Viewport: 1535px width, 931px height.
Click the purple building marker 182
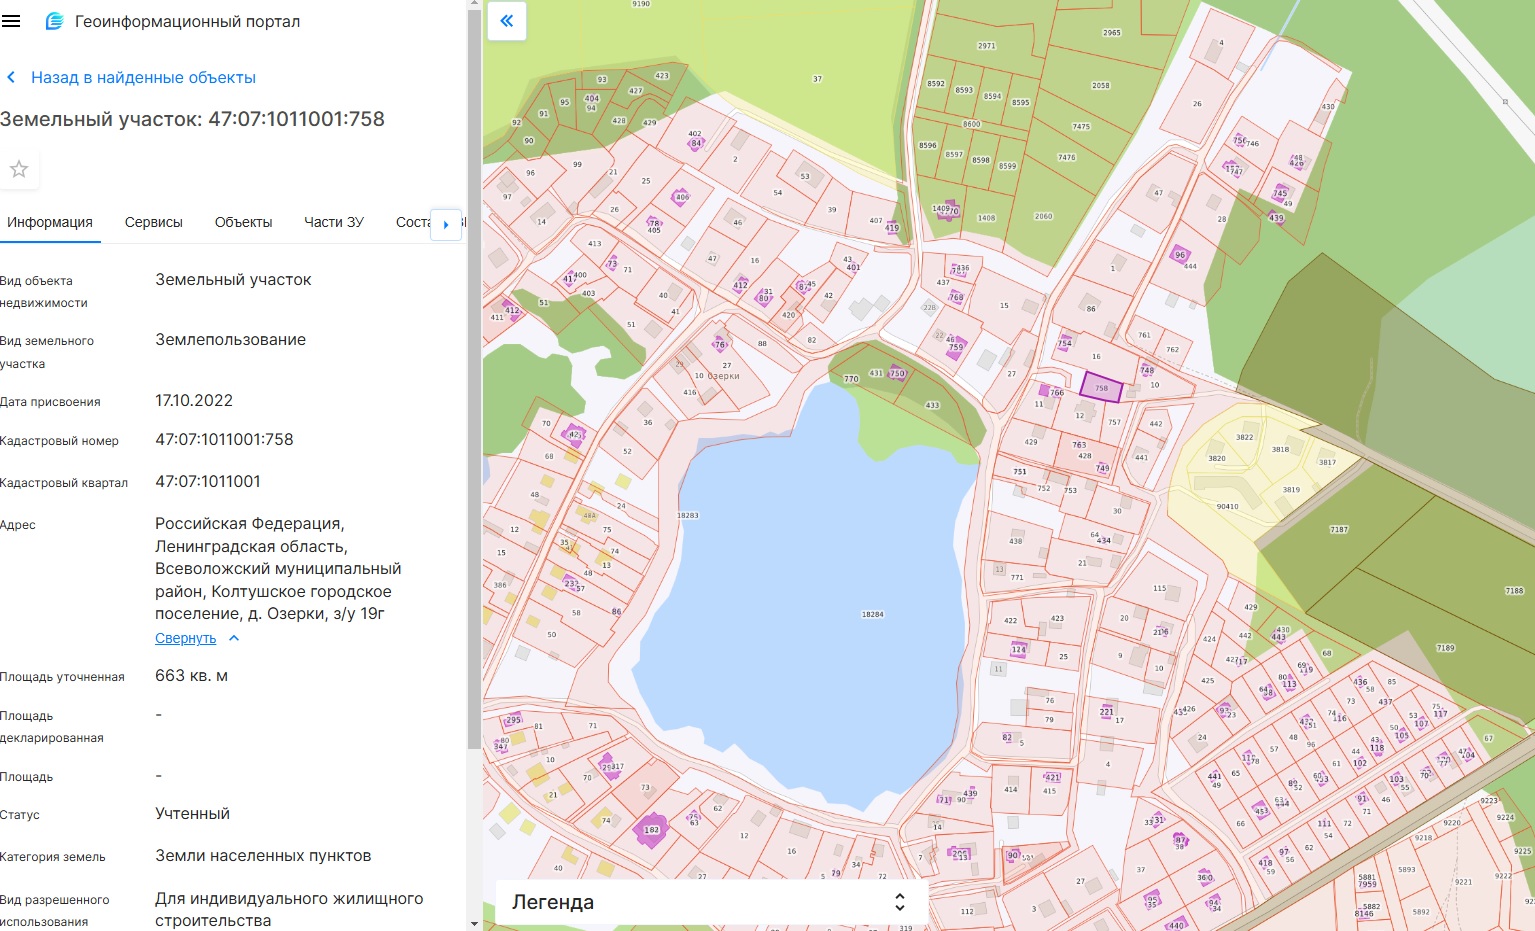click(x=651, y=830)
